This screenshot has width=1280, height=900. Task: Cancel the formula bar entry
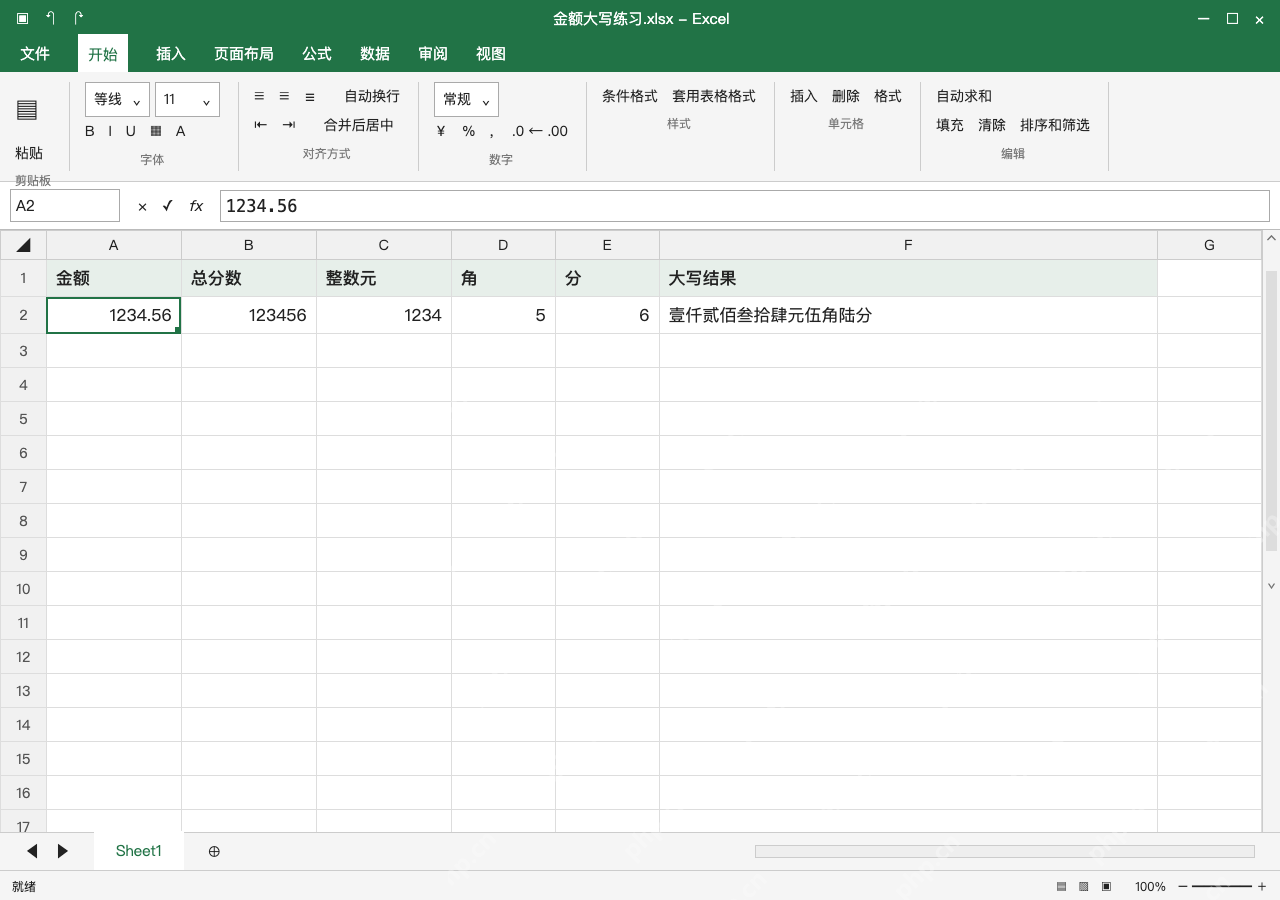(x=142, y=206)
